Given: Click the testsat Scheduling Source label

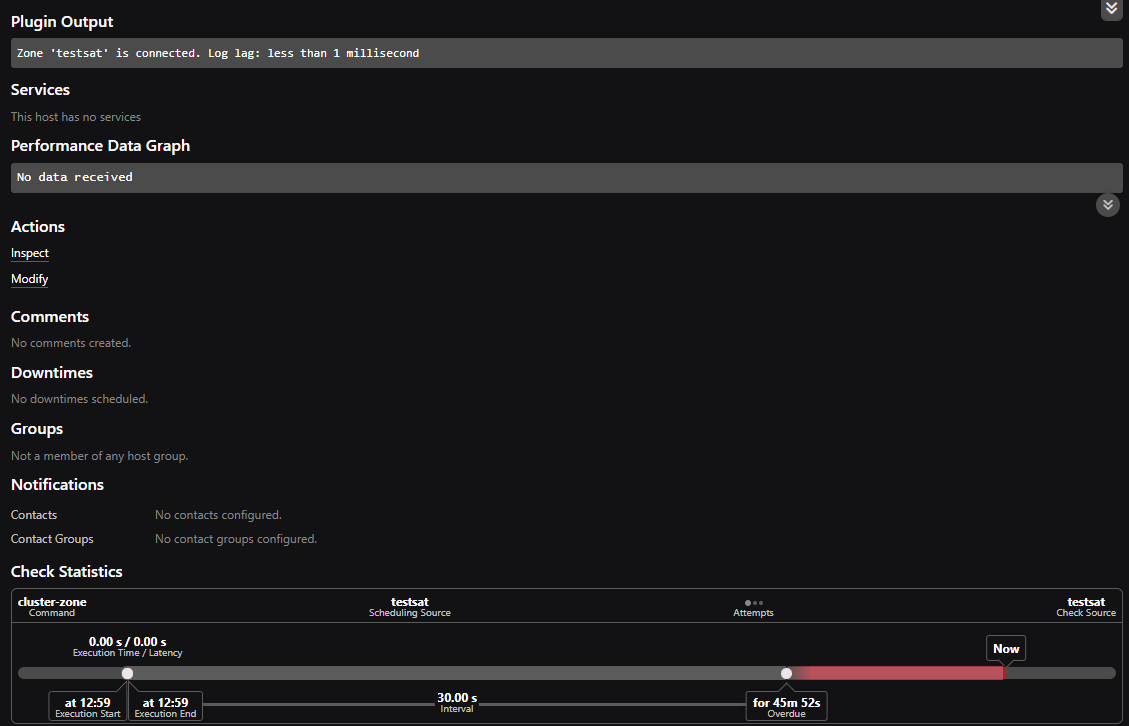Looking at the screenshot, I should point(410,606).
